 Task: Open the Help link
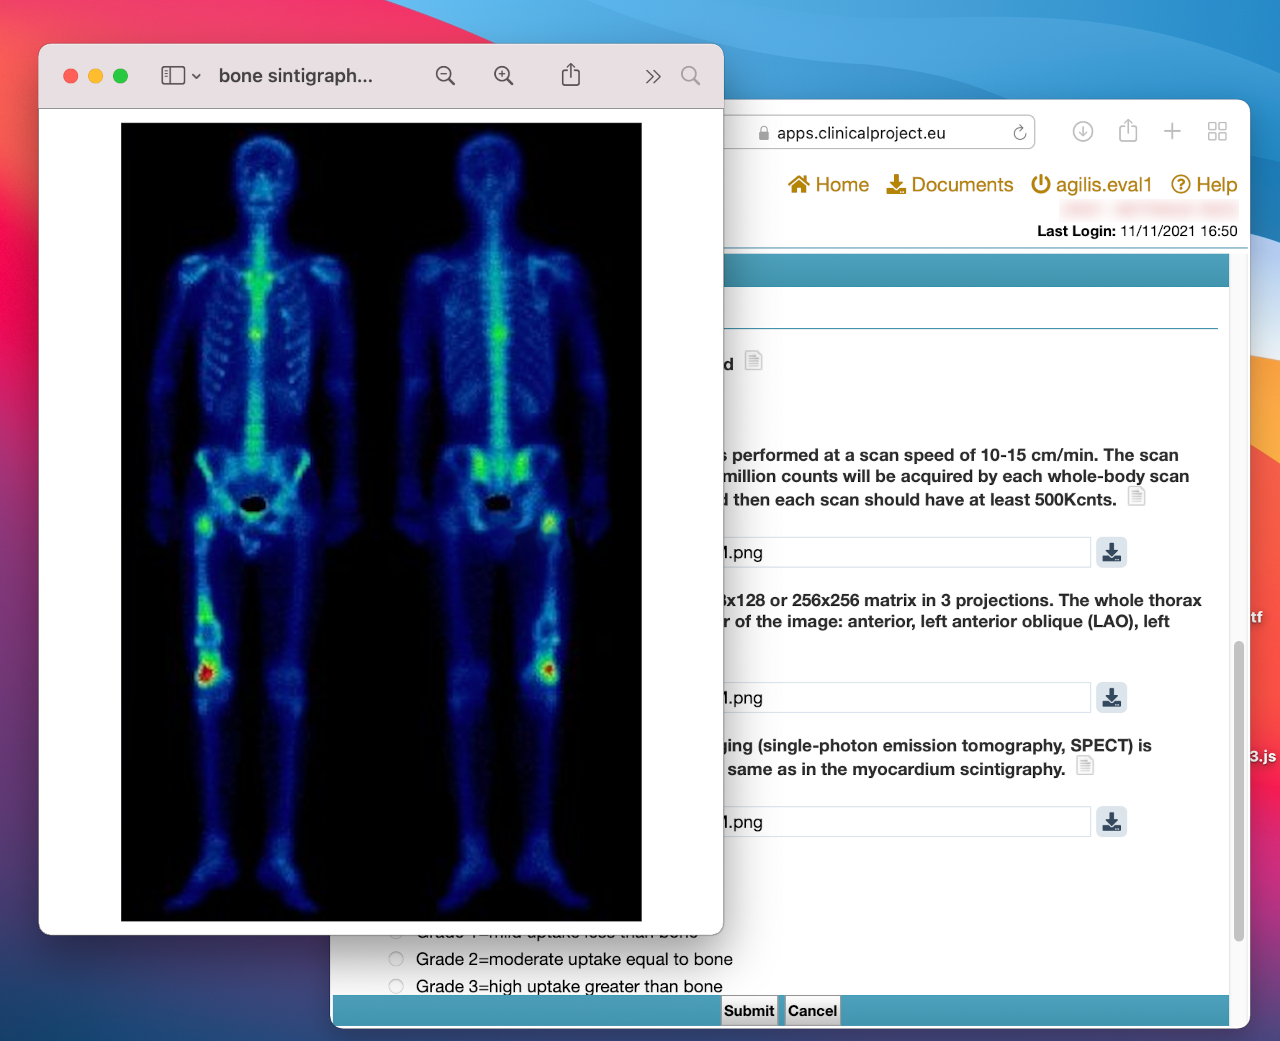[1204, 184]
